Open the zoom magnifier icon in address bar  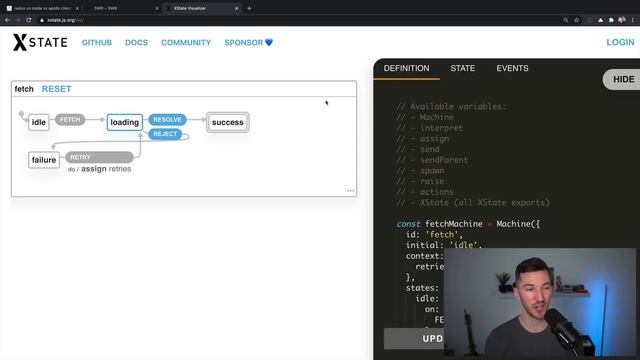click(x=566, y=20)
